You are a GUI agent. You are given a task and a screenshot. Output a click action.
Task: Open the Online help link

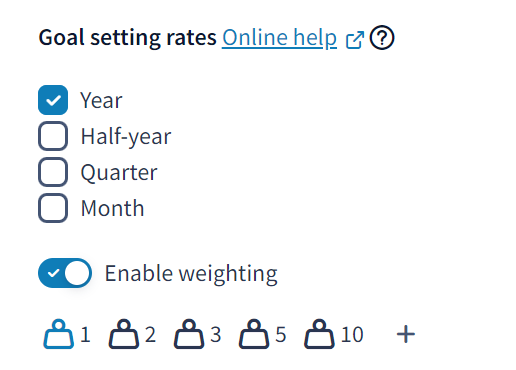279,38
